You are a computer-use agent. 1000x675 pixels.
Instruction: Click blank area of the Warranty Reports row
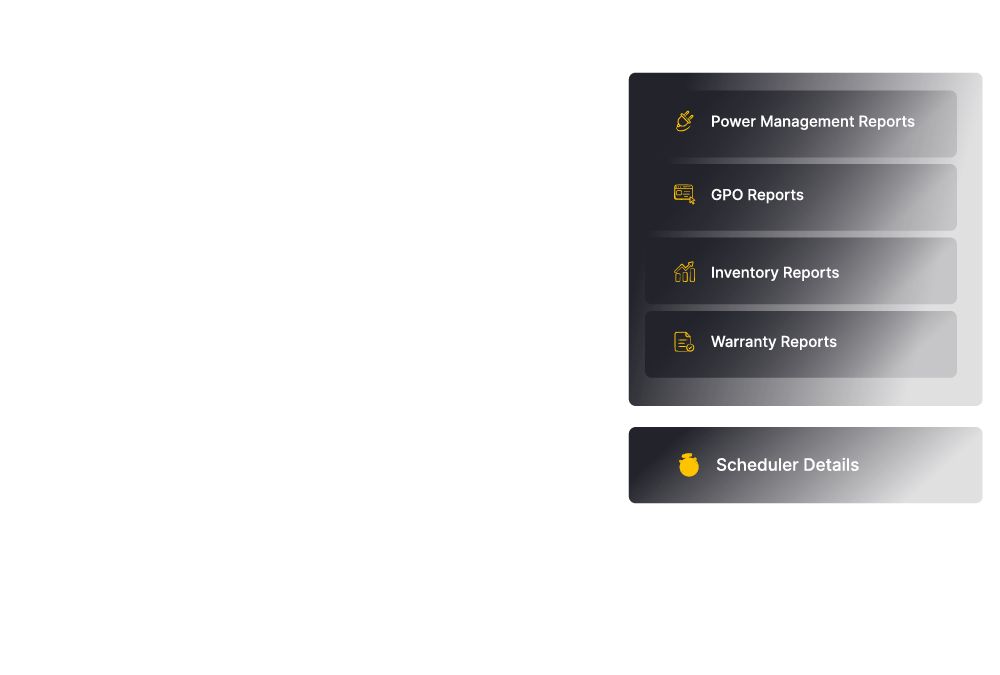click(x=899, y=345)
